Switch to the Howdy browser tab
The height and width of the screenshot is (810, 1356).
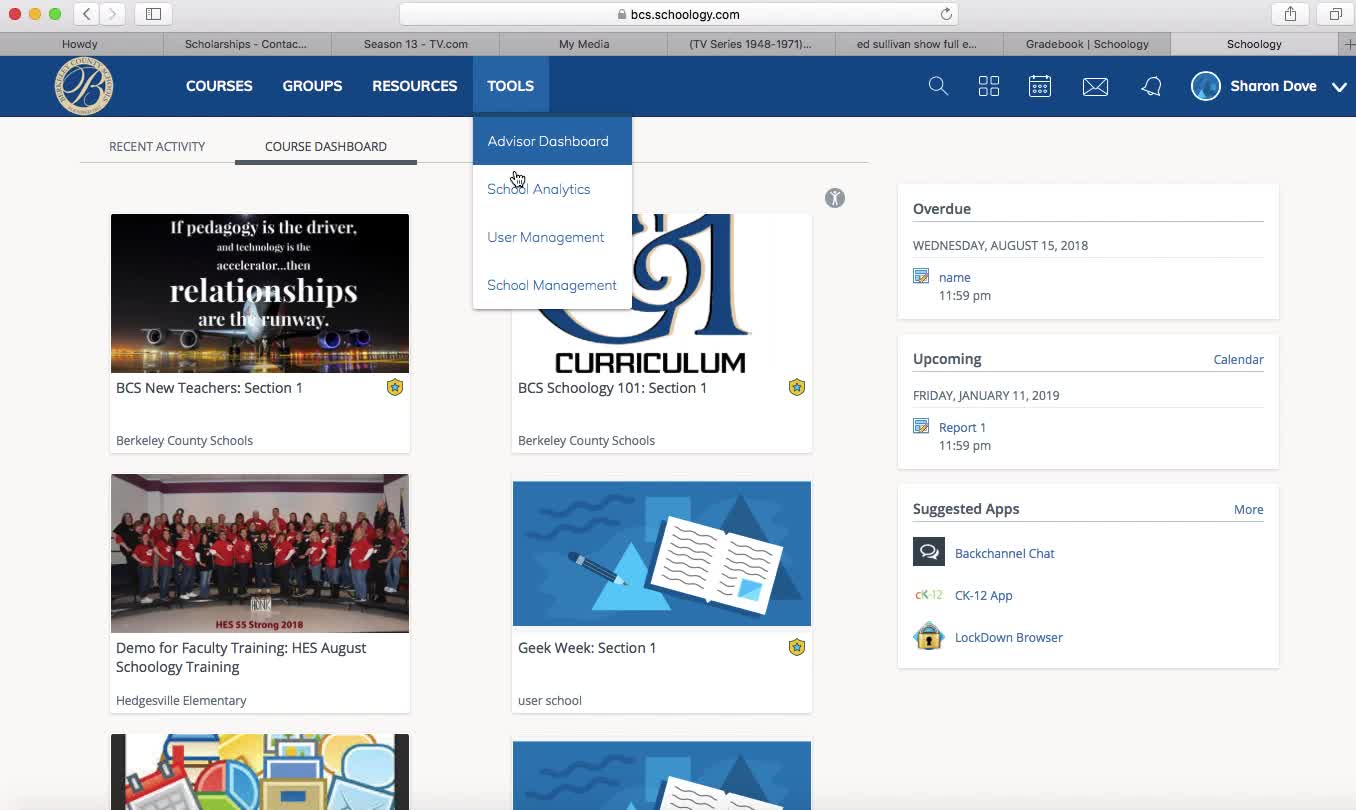(80, 44)
